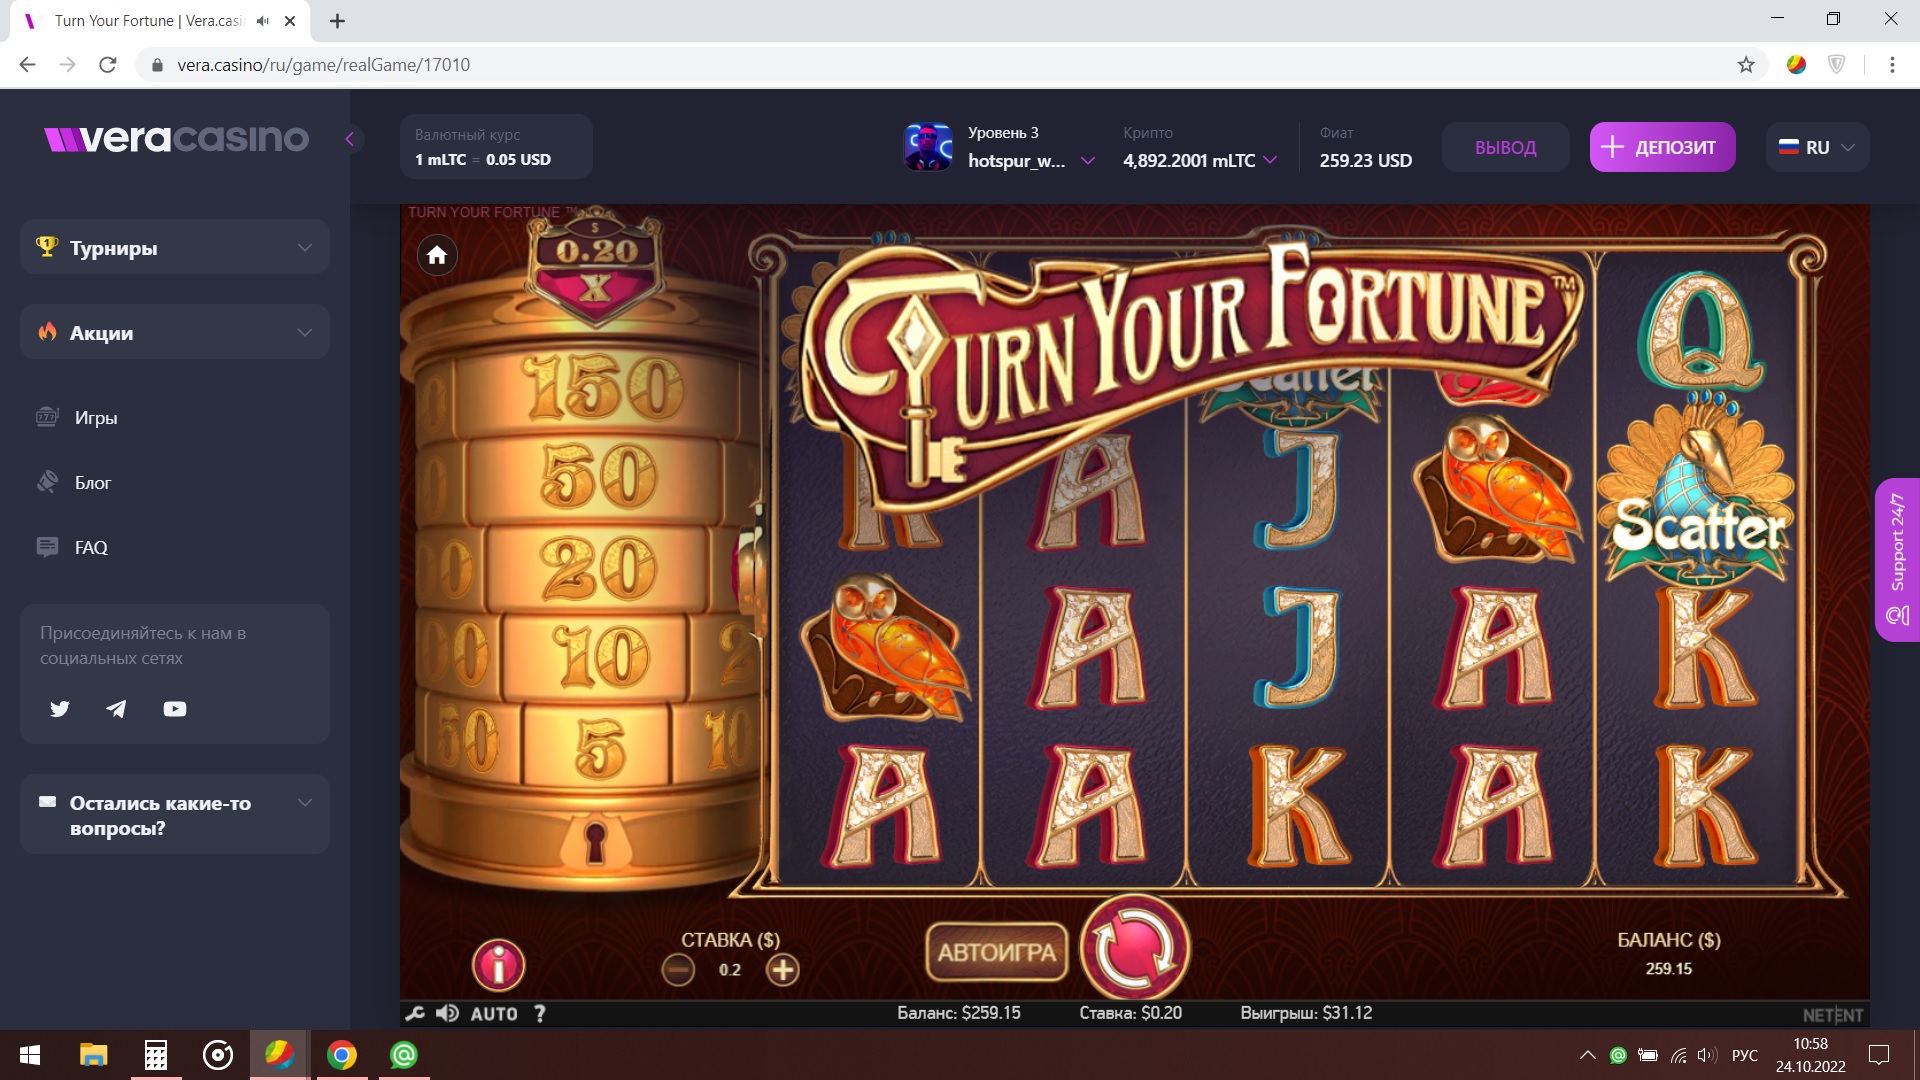Open the game info button

click(x=498, y=964)
